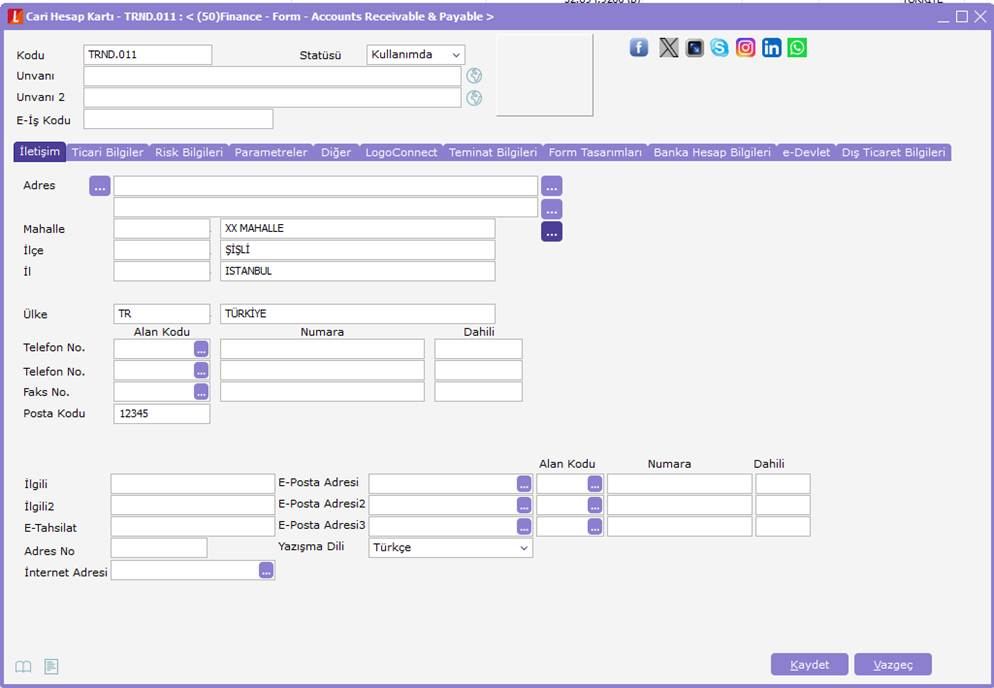Click the ellipsis button right of second Adres line
Screen dimensions: 994x688
(x=552, y=209)
